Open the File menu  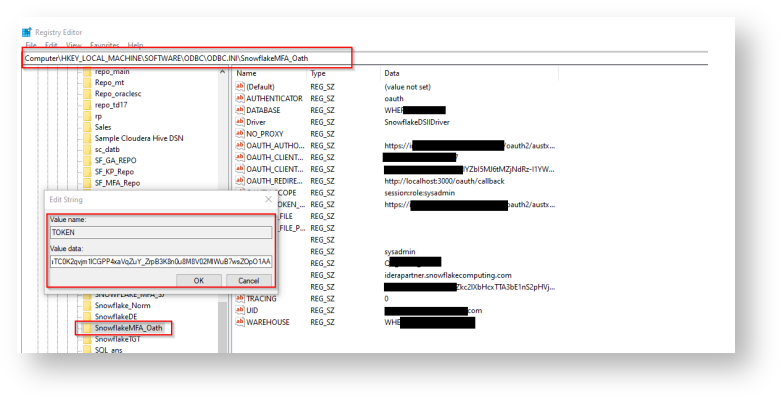[30, 45]
